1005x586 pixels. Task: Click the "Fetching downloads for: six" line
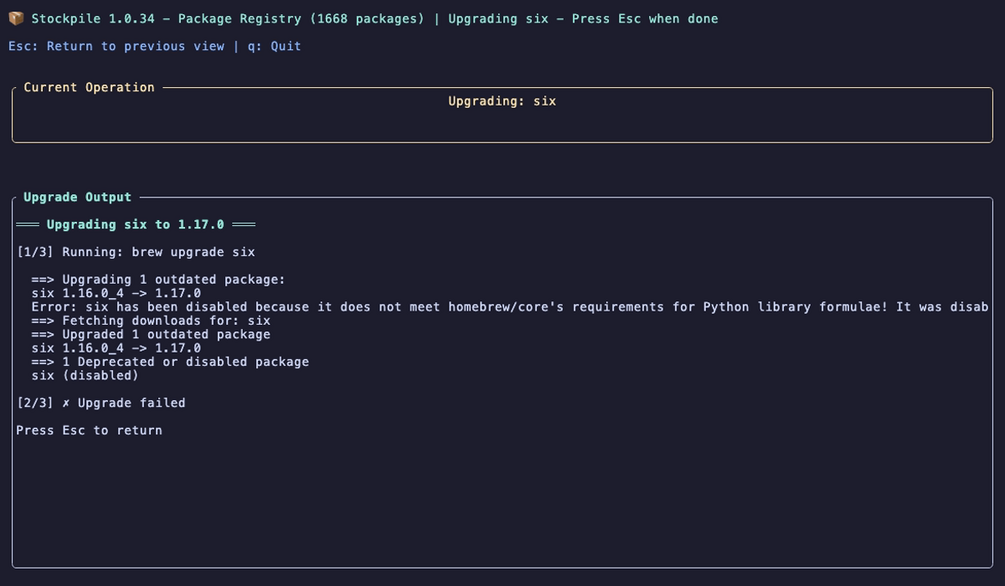coord(151,321)
